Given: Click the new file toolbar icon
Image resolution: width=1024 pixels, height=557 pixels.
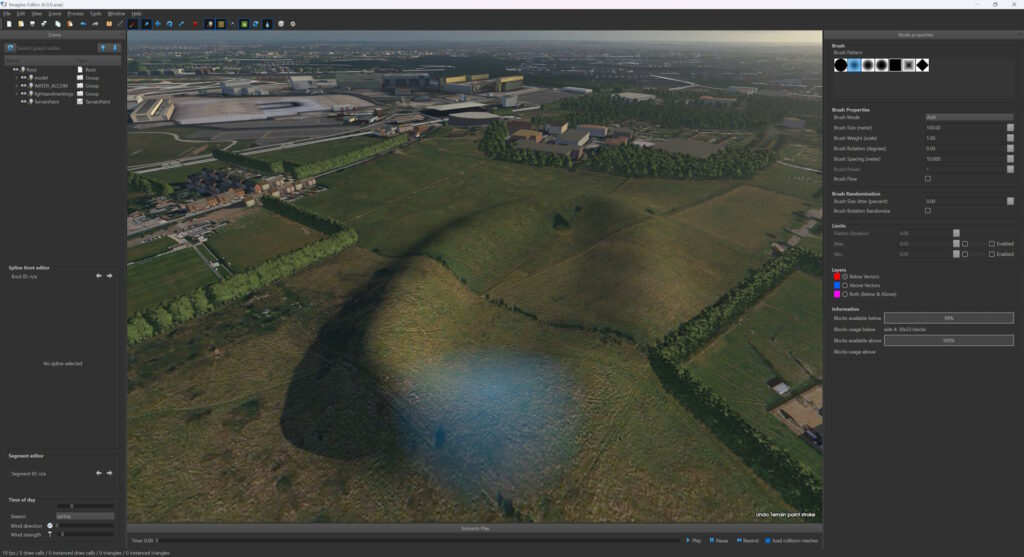Looking at the screenshot, I should pos(9,24).
